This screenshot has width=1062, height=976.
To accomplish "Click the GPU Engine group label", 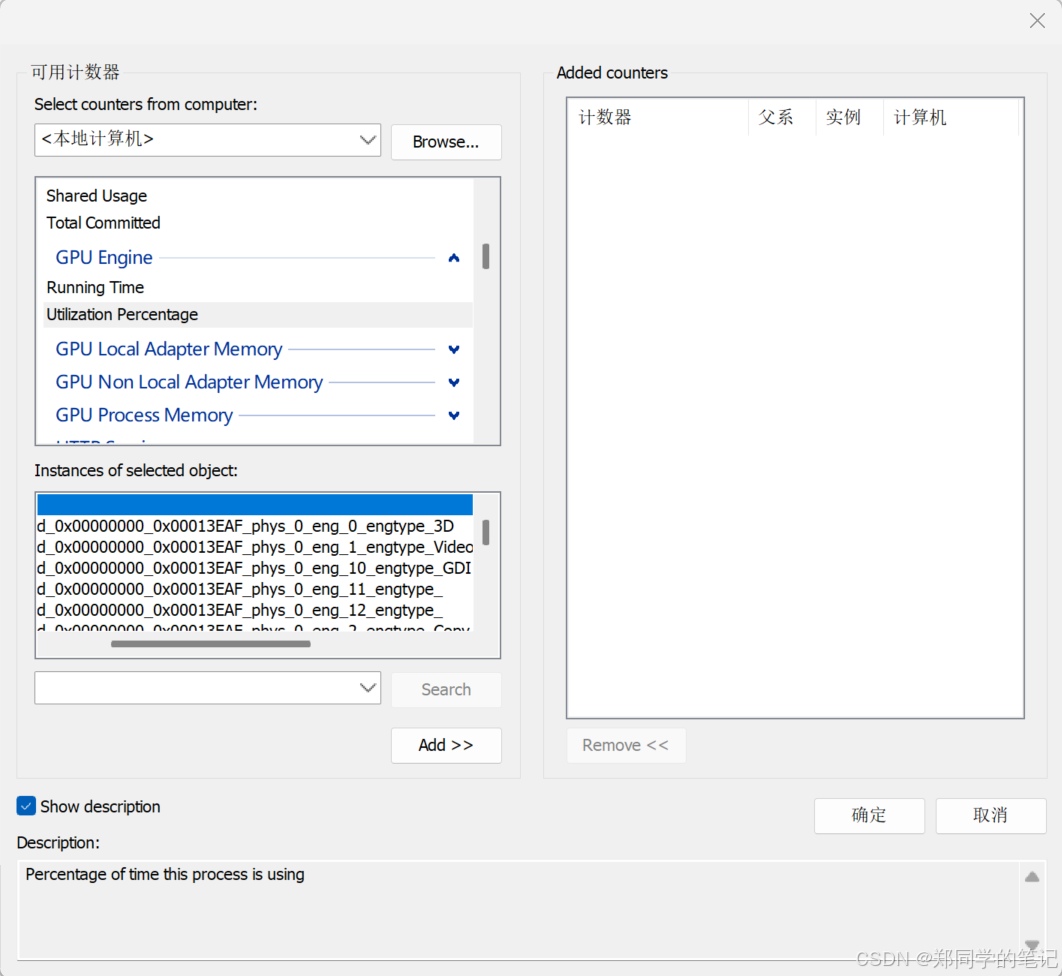I will (x=104, y=257).
